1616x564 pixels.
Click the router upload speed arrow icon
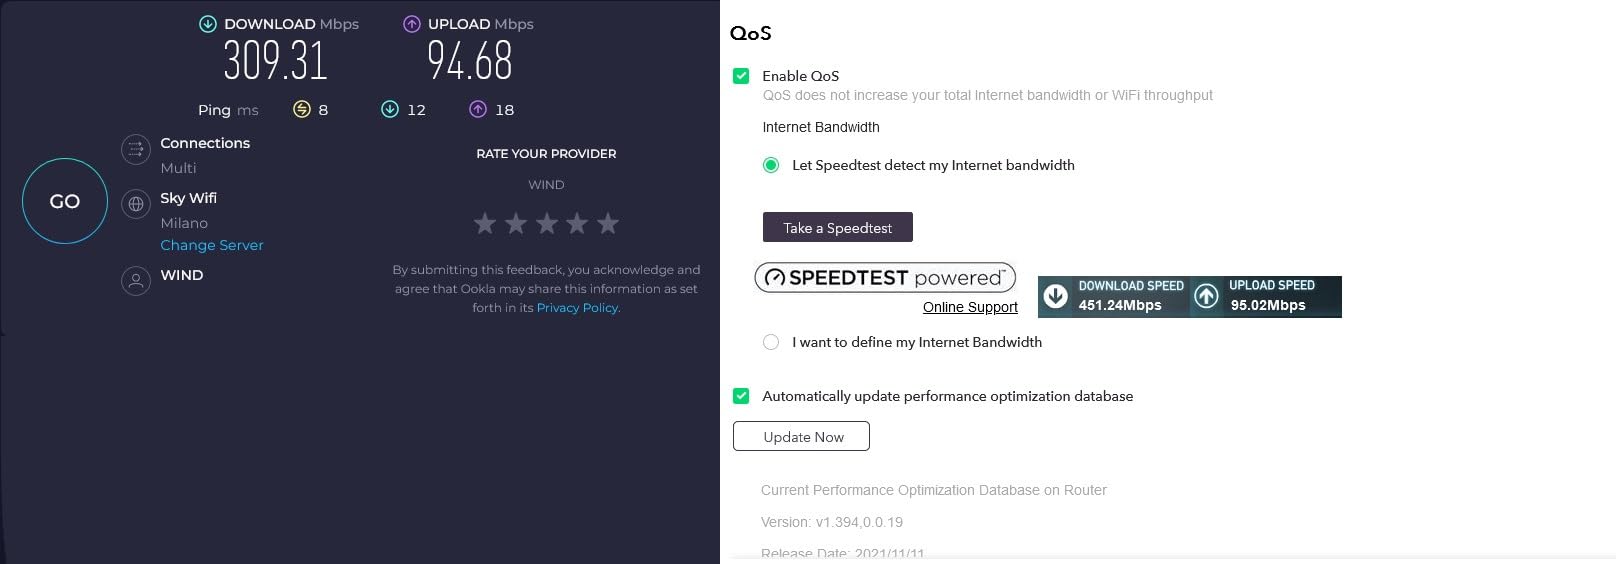pyautogui.click(x=1207, y=296)
